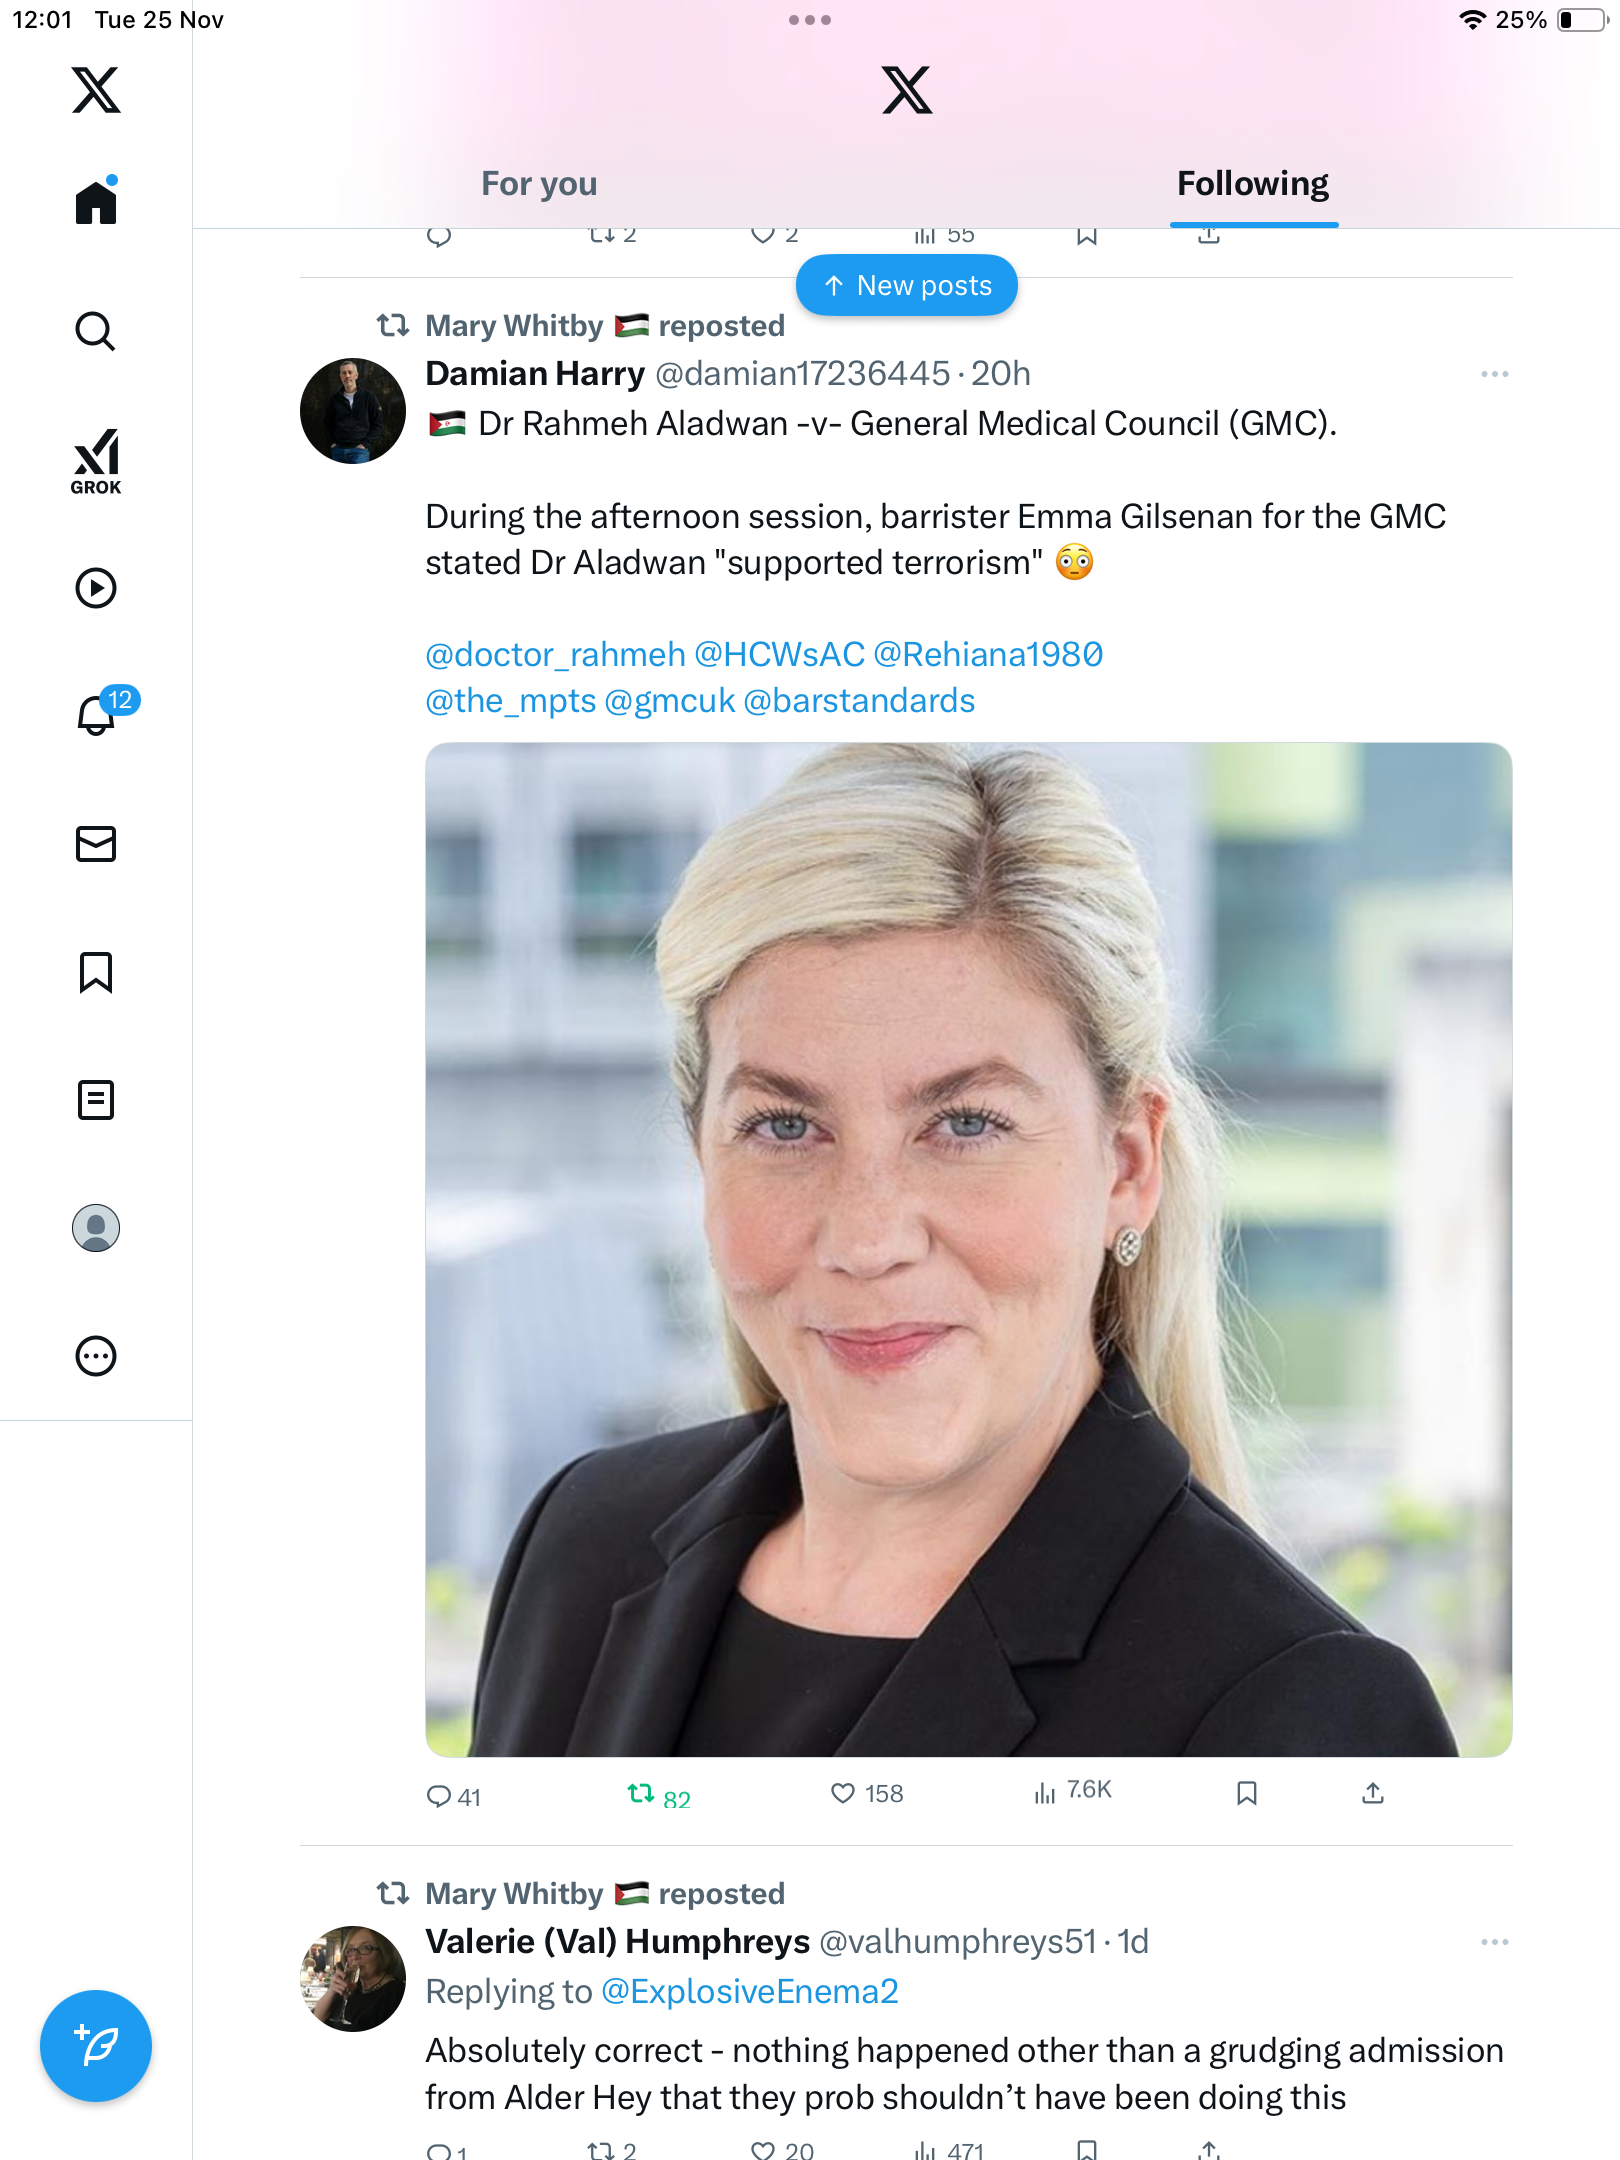Open more options on Damian Harry's post
The image size is (1620, 2160).
pyautogui.click(x=1494, y=374)
